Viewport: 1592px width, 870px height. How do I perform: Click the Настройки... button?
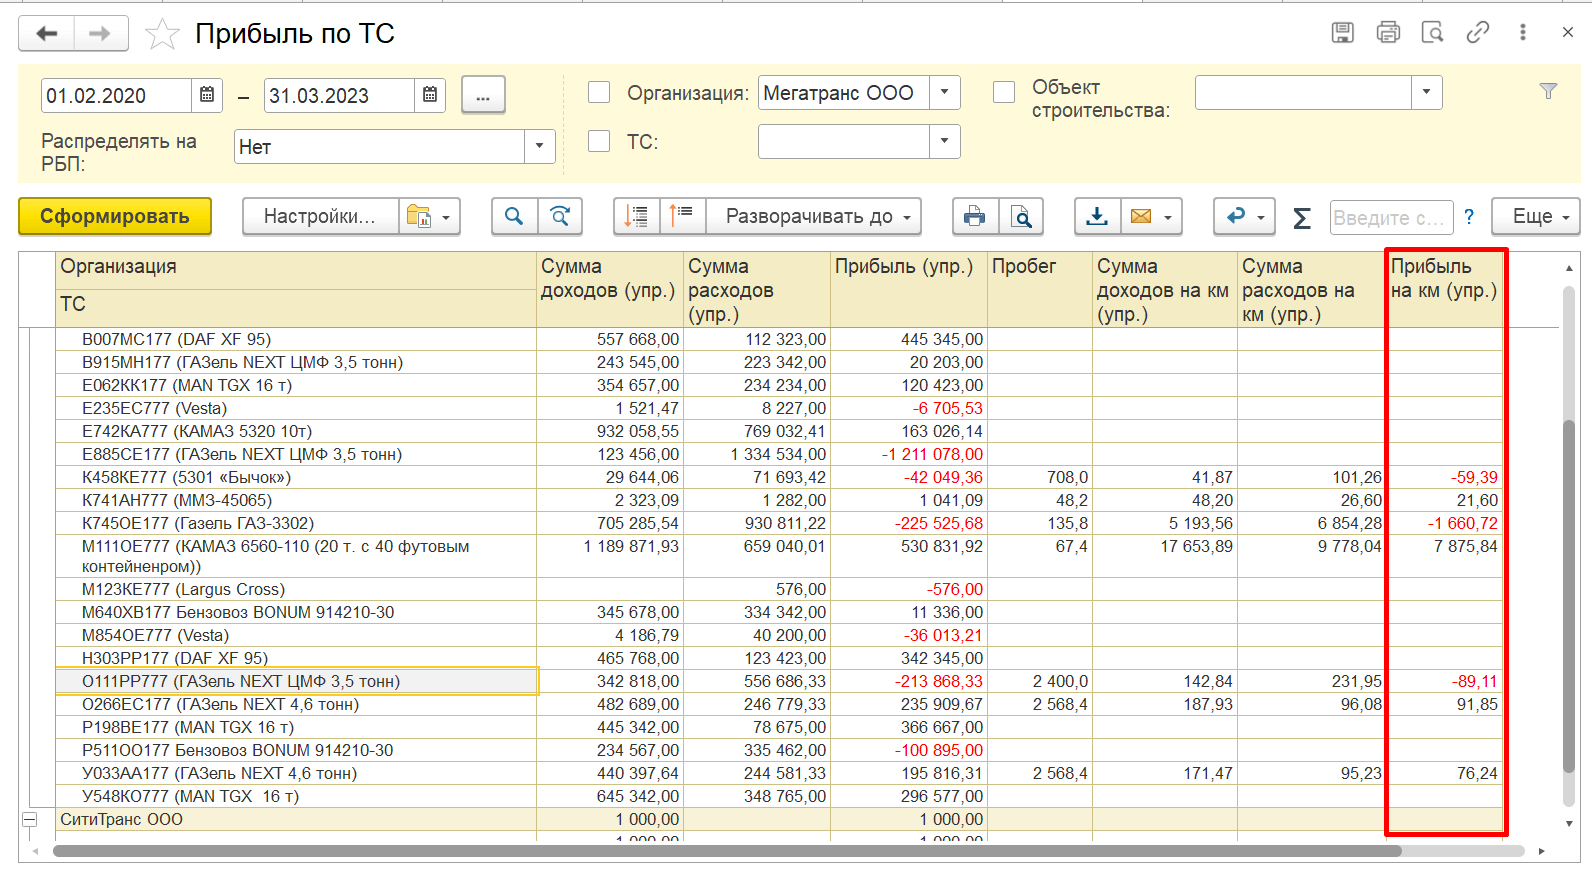320,216
